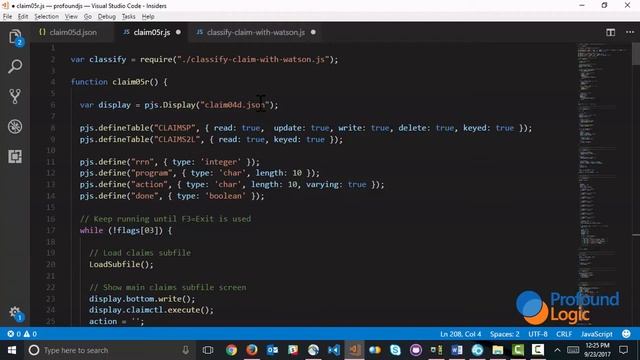Open Google Chrome from taskbar
The height and width of the screenshot is (360, 640).
coord(231,350)
